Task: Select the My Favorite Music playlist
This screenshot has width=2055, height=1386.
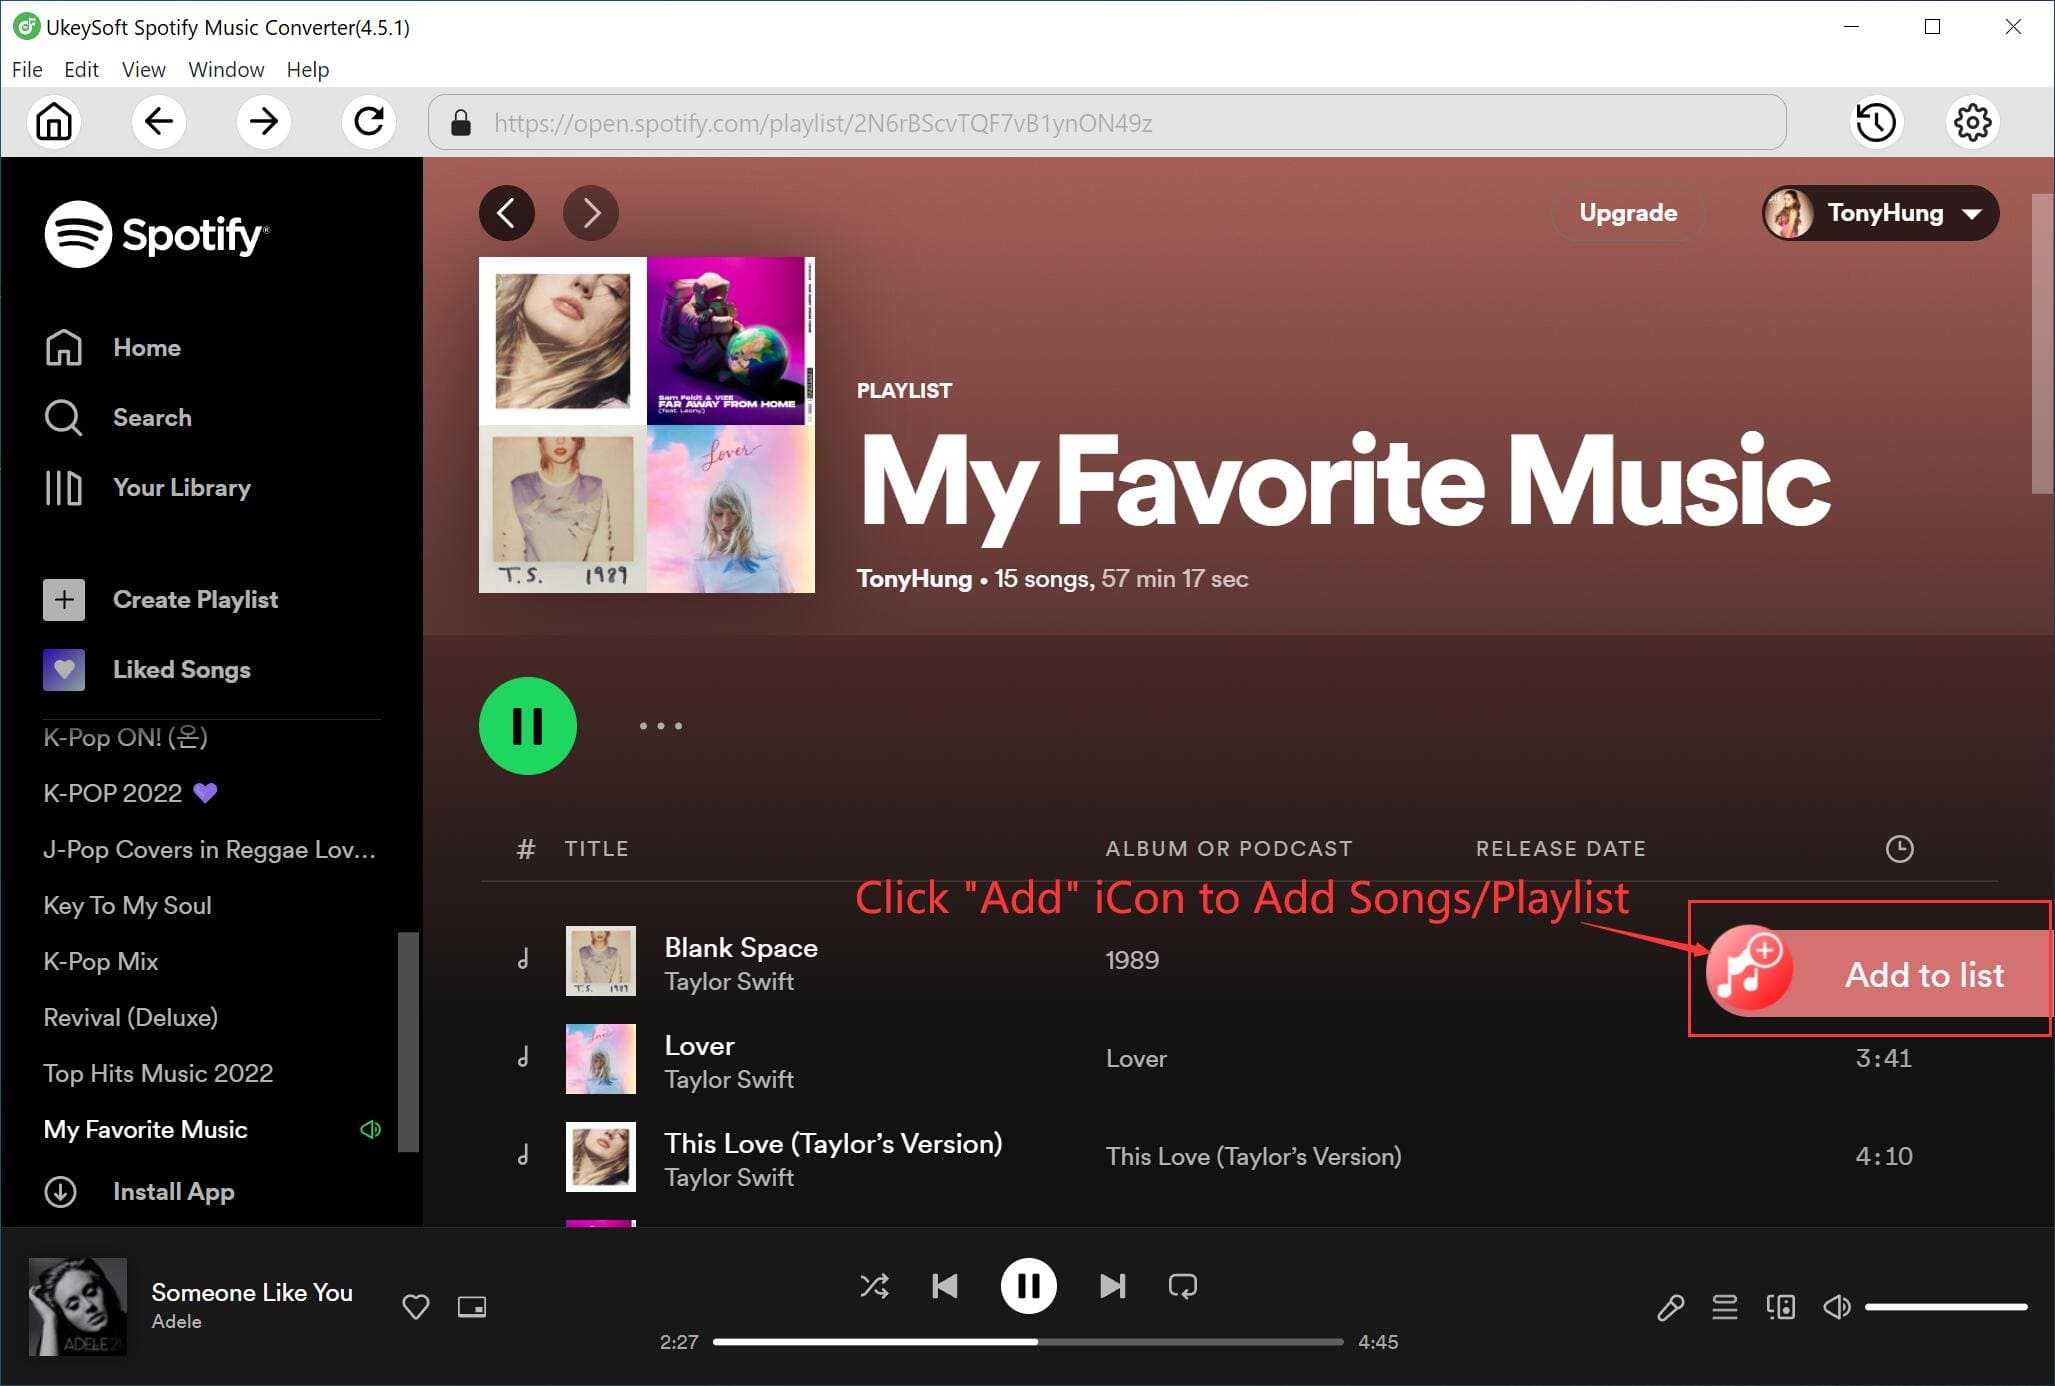Action: (x=145, y=1129)
